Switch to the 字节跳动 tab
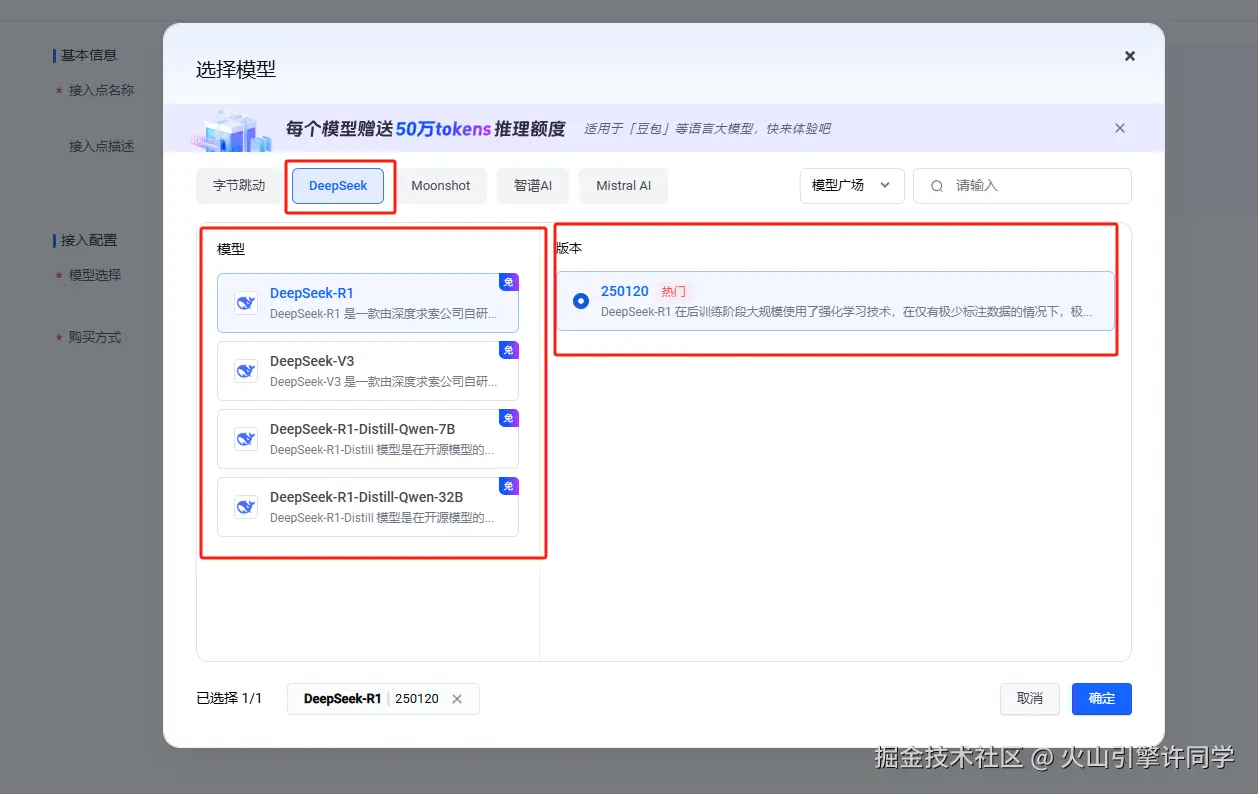This screenshot has width=1258, height=794. tap(239, 186)
